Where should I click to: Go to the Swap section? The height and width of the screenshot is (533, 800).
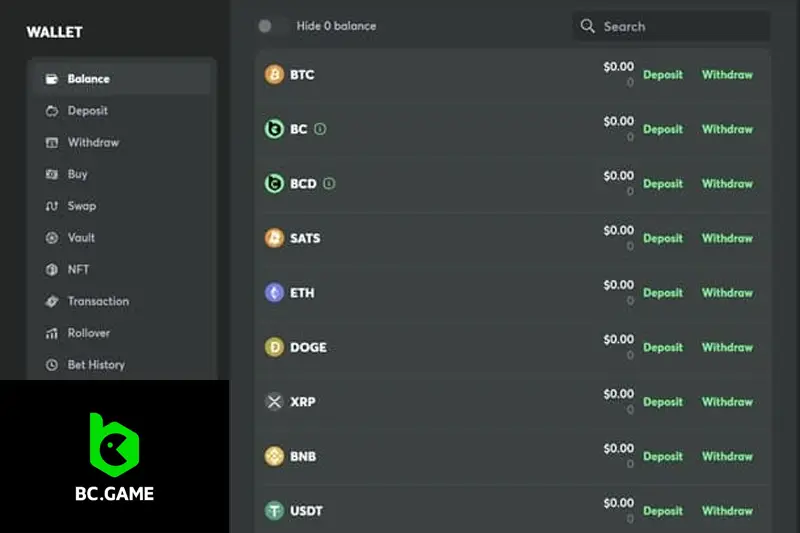(122, 206)
